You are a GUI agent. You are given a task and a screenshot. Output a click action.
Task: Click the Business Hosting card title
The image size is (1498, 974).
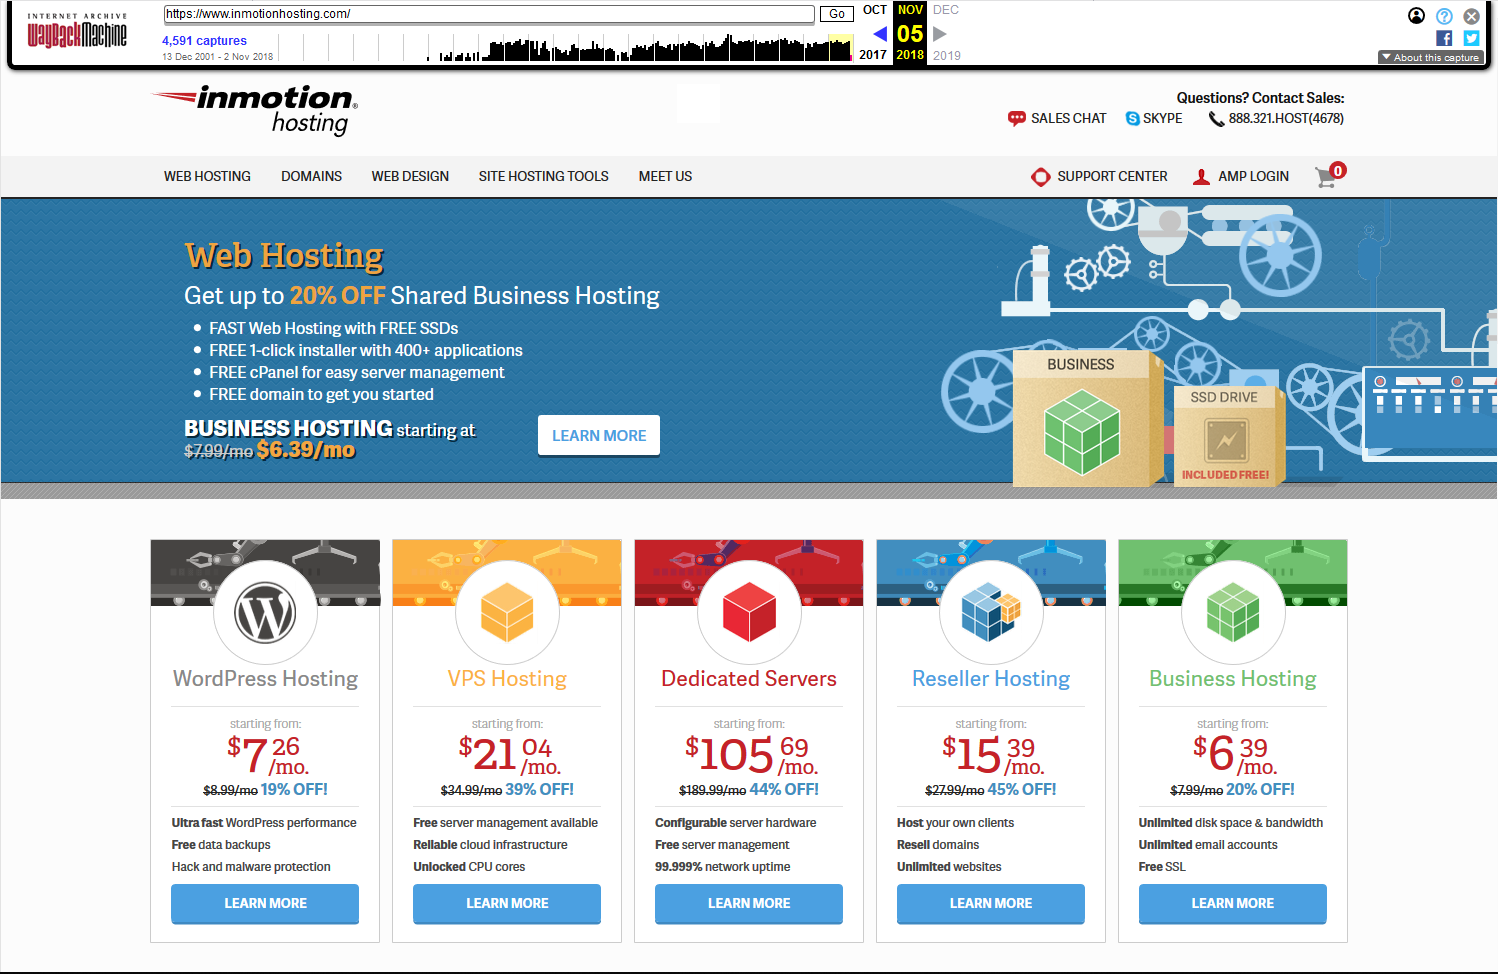(1233, 679)
